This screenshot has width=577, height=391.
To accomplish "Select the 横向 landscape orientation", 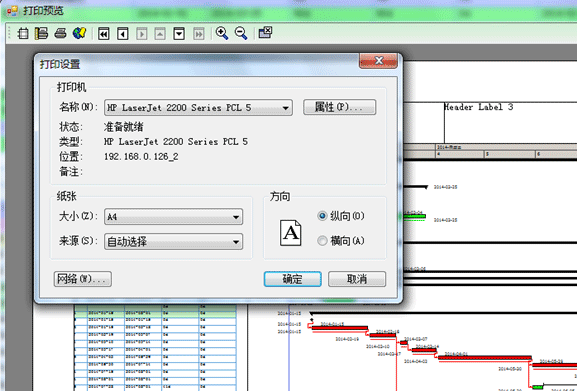I will (341, 241).
